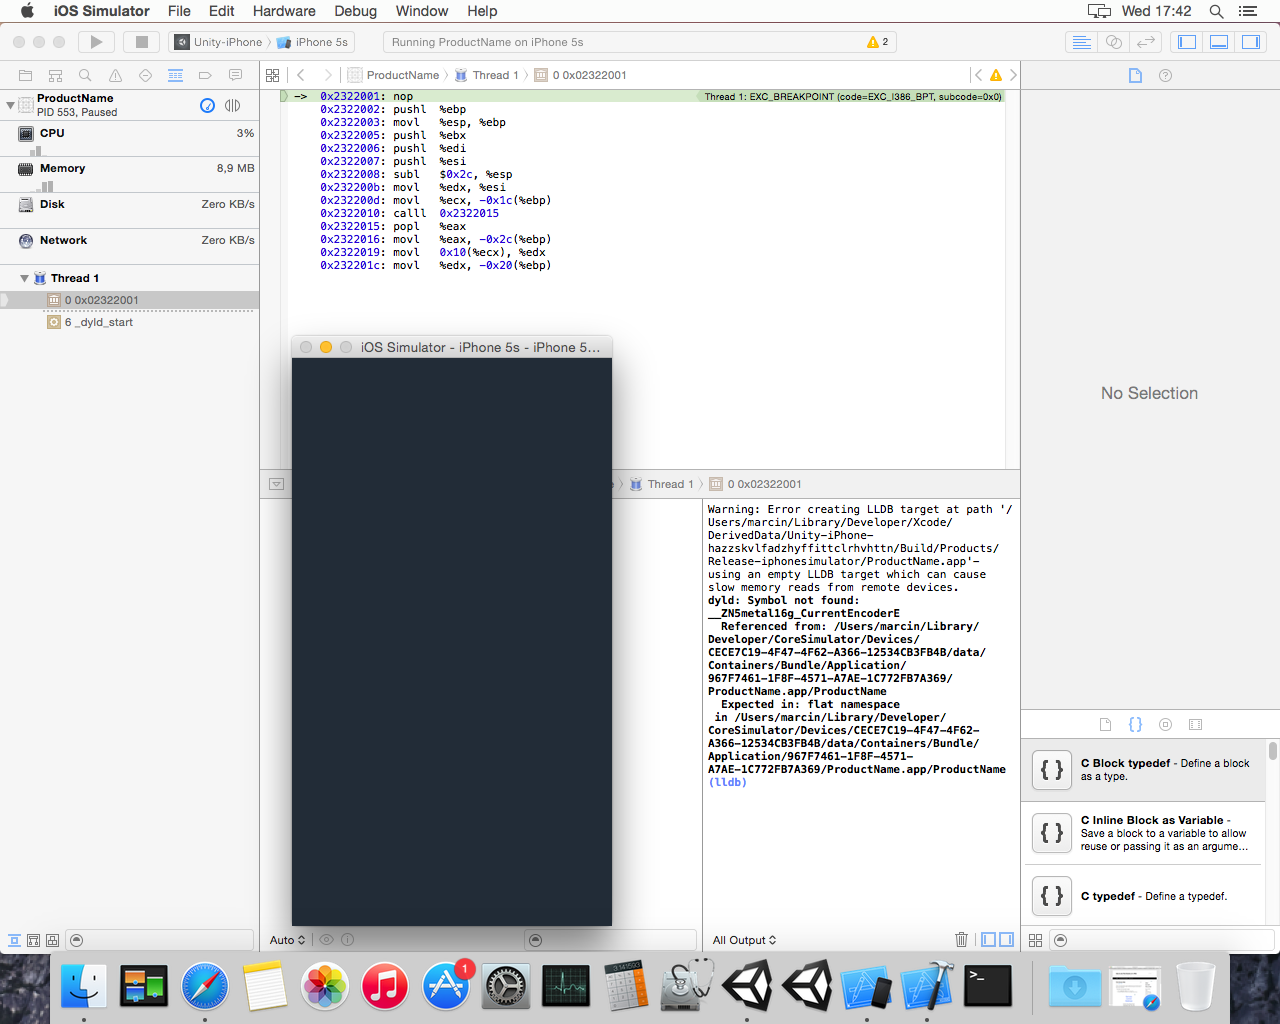Select the iPhone 5s destination in scheme selector
The width and height of the screenshot is (1280, 1024).
click(x=320, y=42)
